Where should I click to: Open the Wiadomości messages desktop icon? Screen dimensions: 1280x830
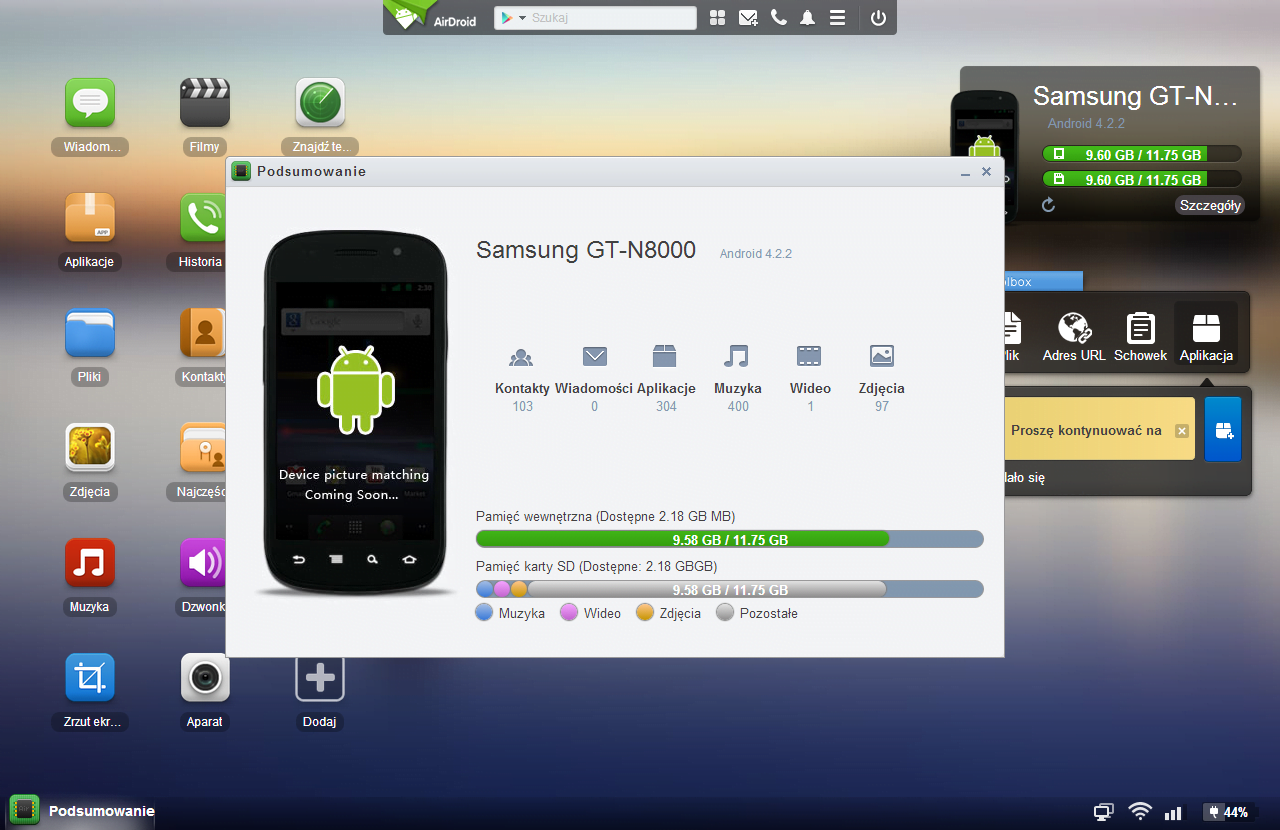click(90, 103)
